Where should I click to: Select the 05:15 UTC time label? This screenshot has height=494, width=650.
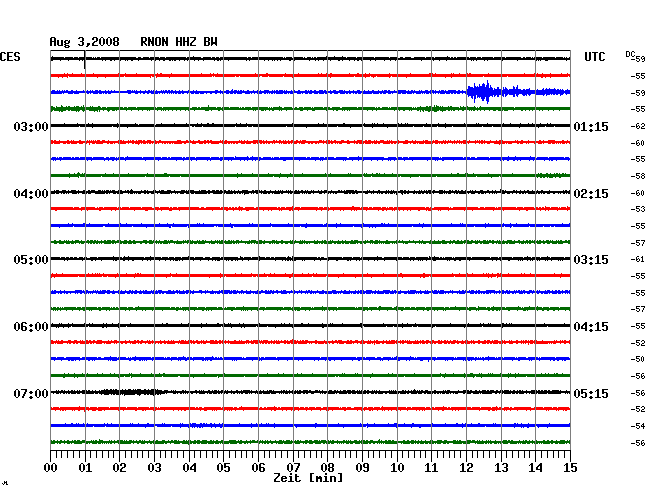pos(591,393)
